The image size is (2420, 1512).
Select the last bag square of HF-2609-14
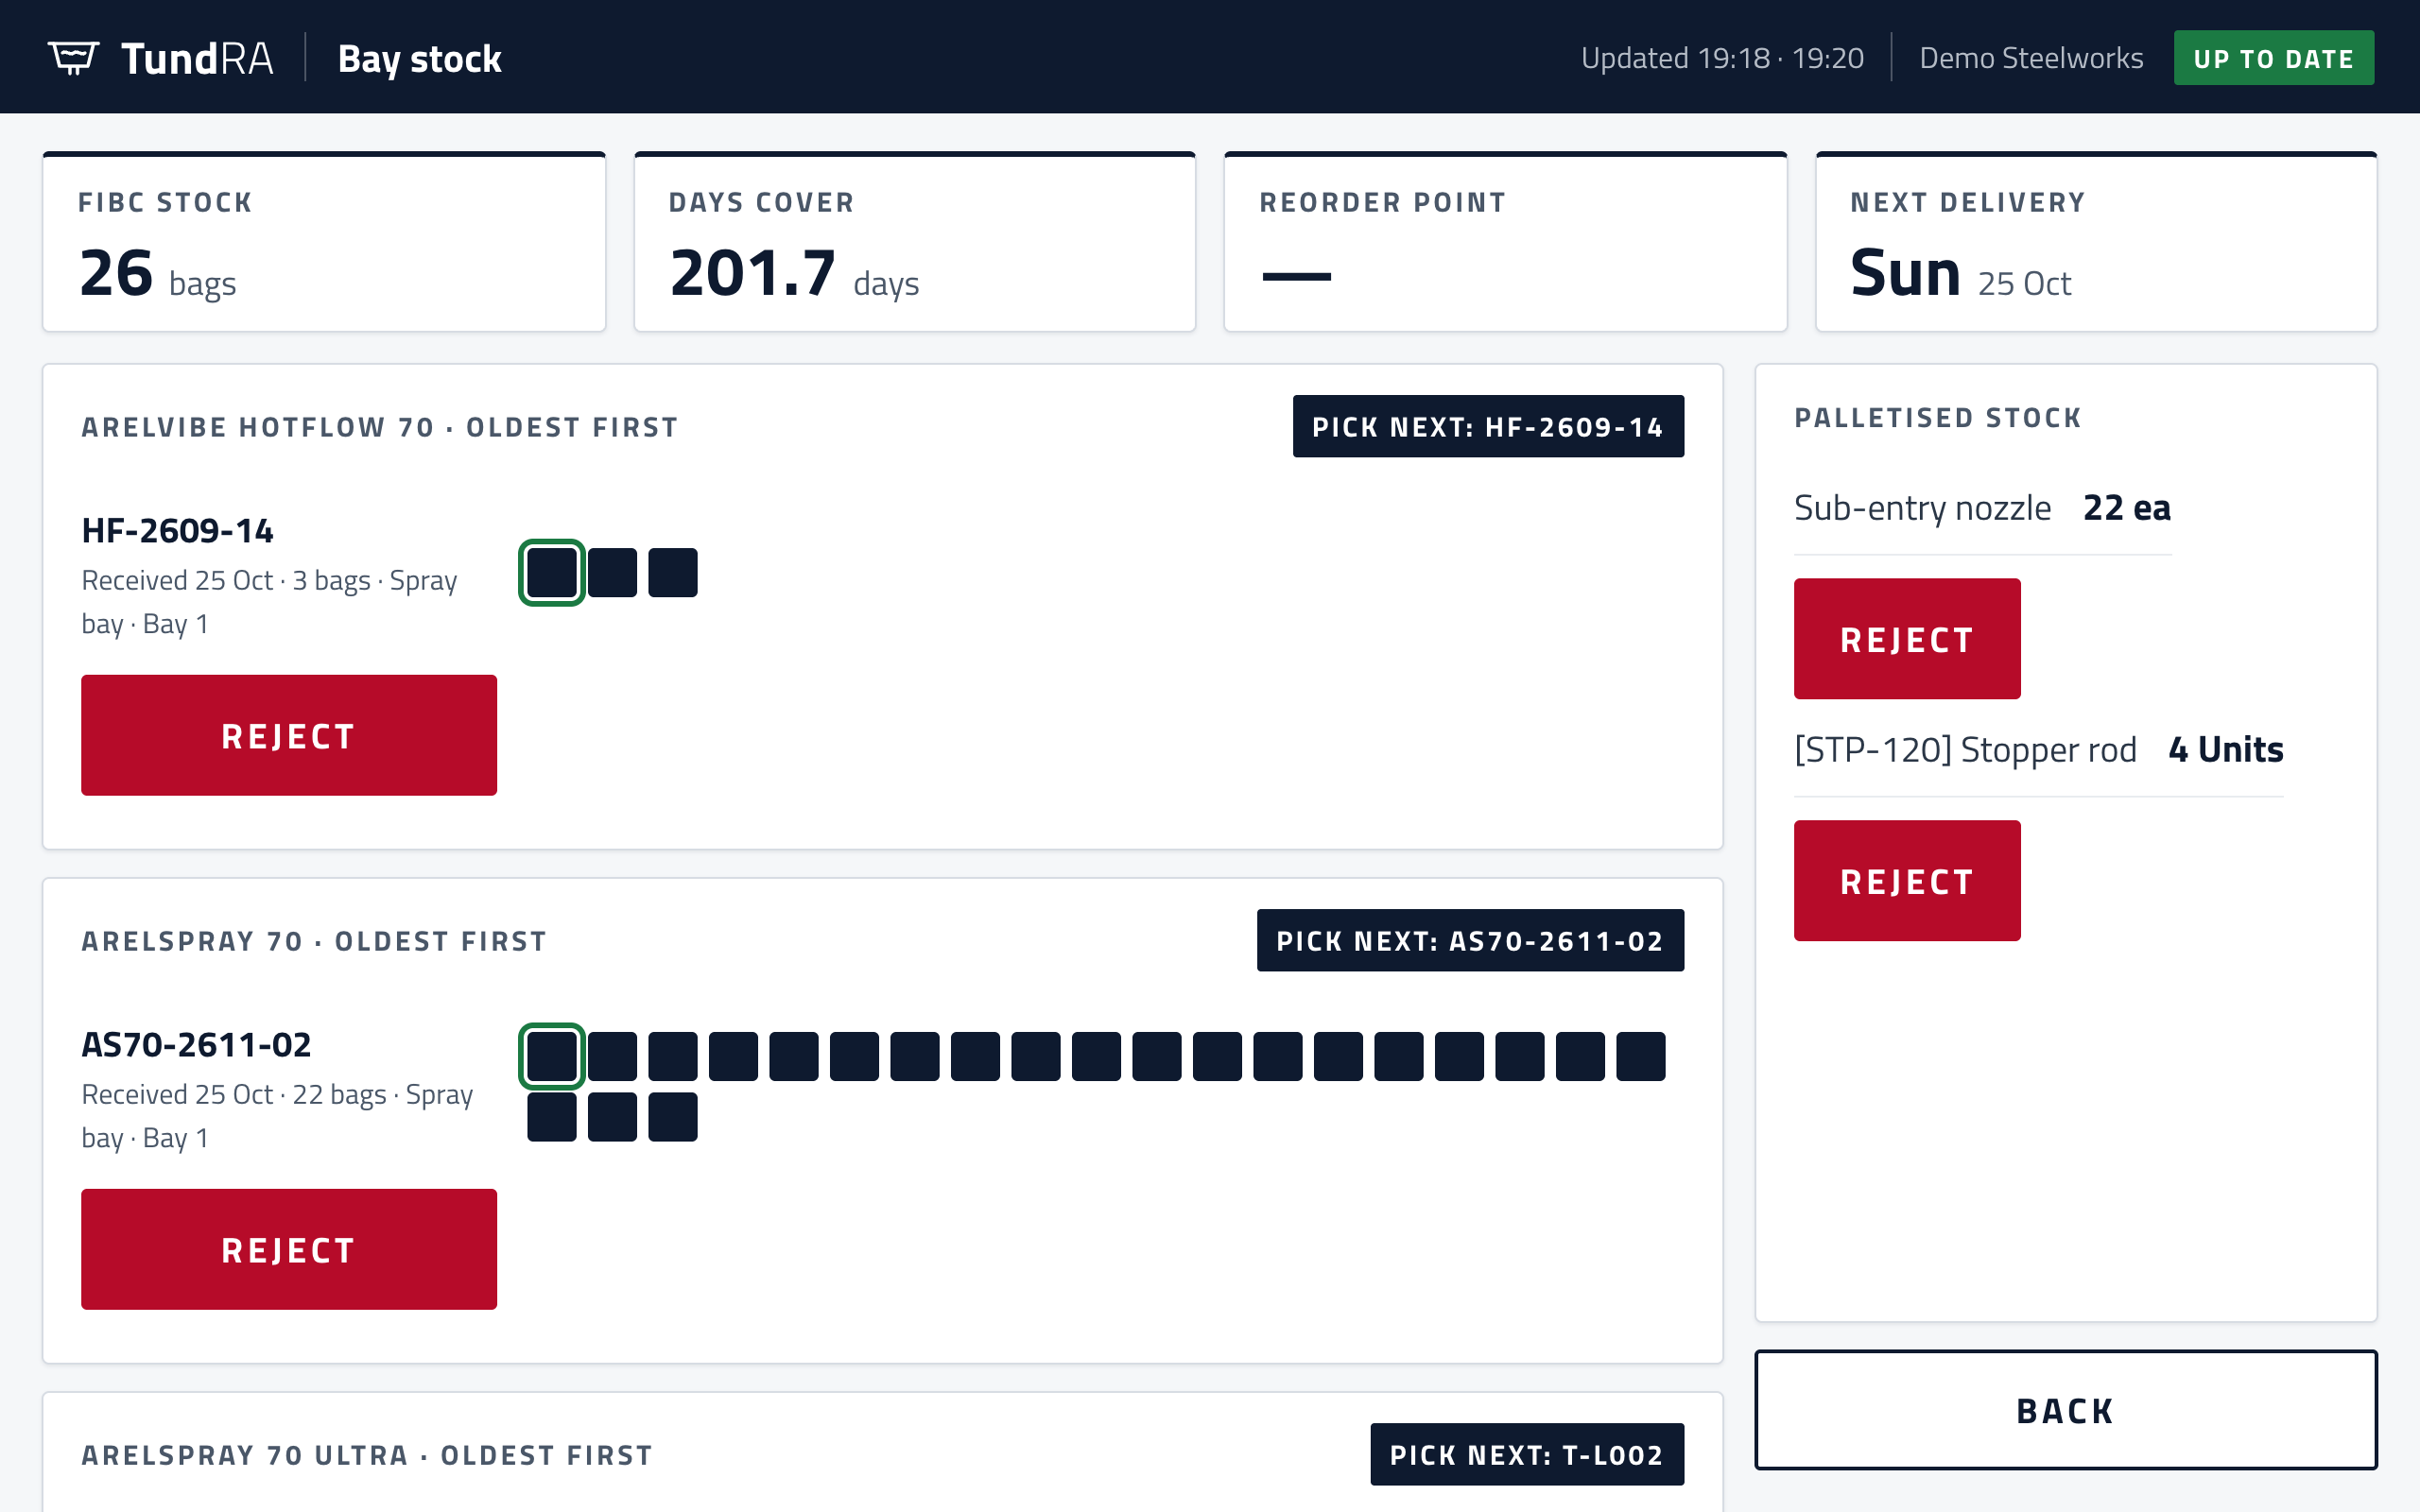[x=673, y=573]
